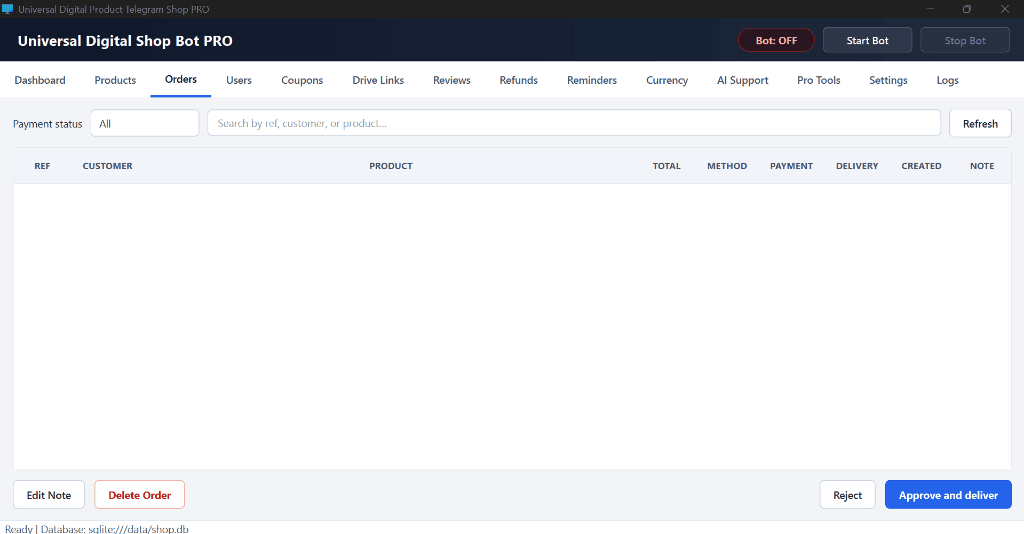Switch to the Products tab
The width and height of the screenshot is (1024, 534).
coord(115,80)
